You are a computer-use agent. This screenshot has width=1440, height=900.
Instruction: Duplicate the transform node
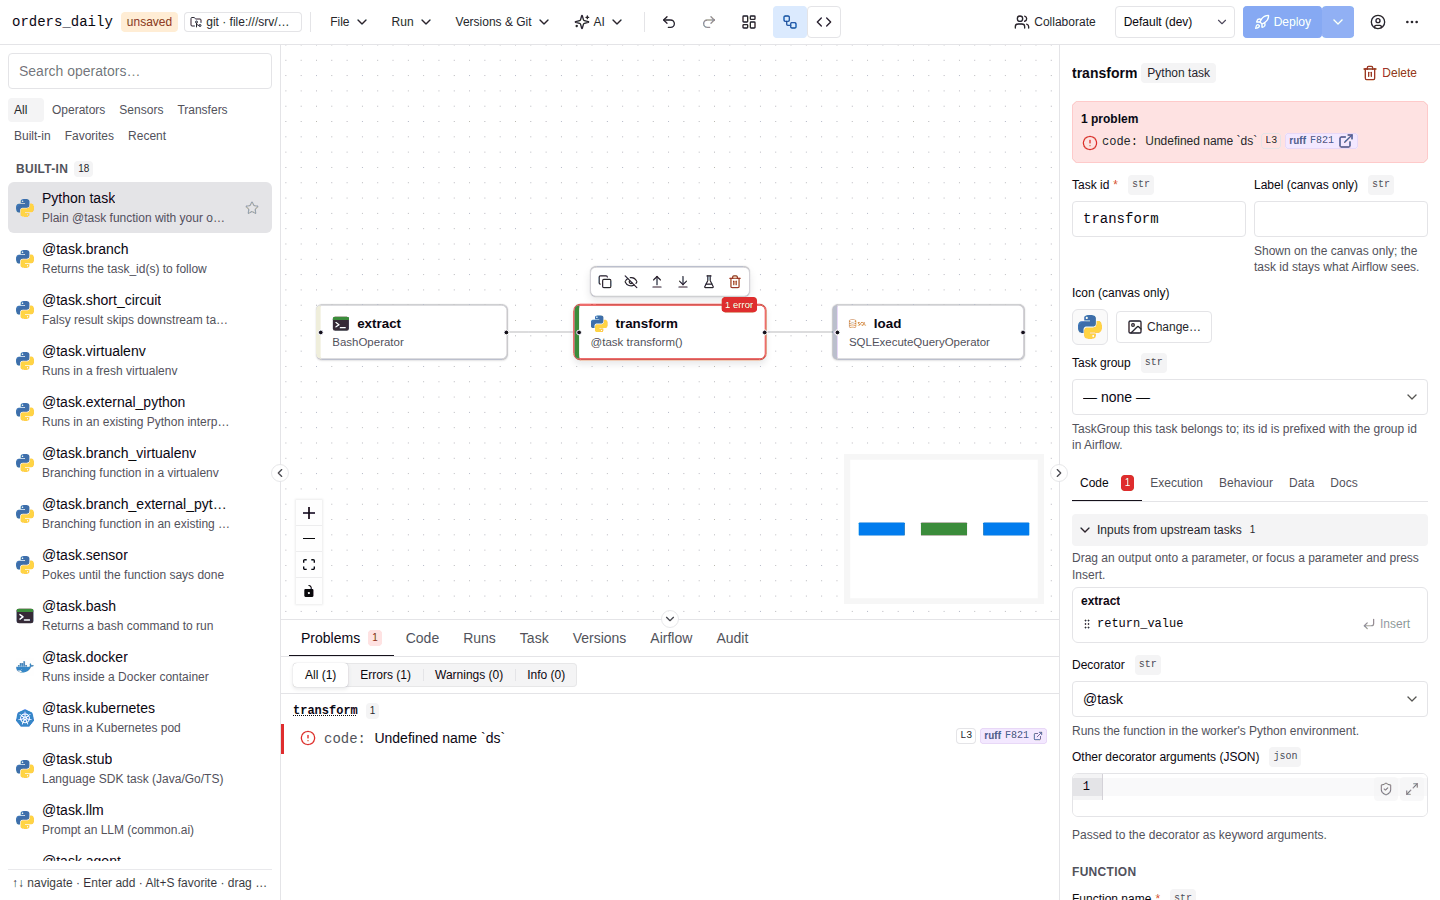[x=605, y=282]
